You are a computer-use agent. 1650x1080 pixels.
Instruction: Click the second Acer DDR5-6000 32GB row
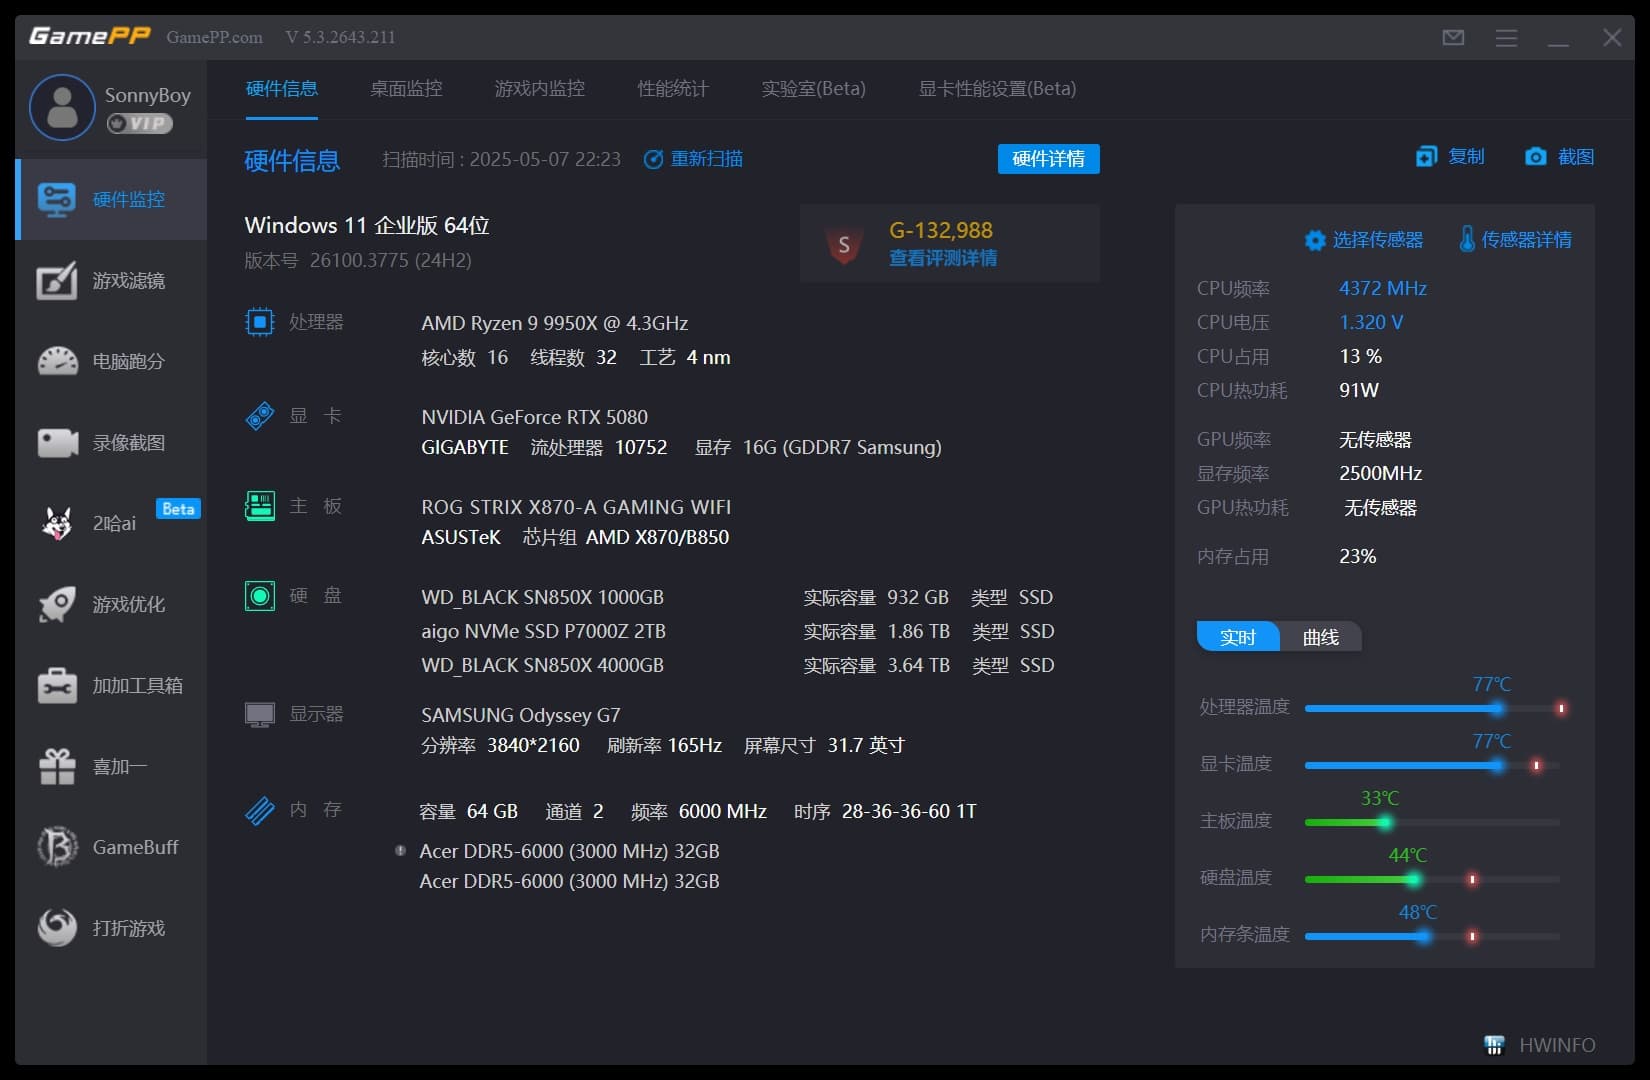(x=570, y=881)
